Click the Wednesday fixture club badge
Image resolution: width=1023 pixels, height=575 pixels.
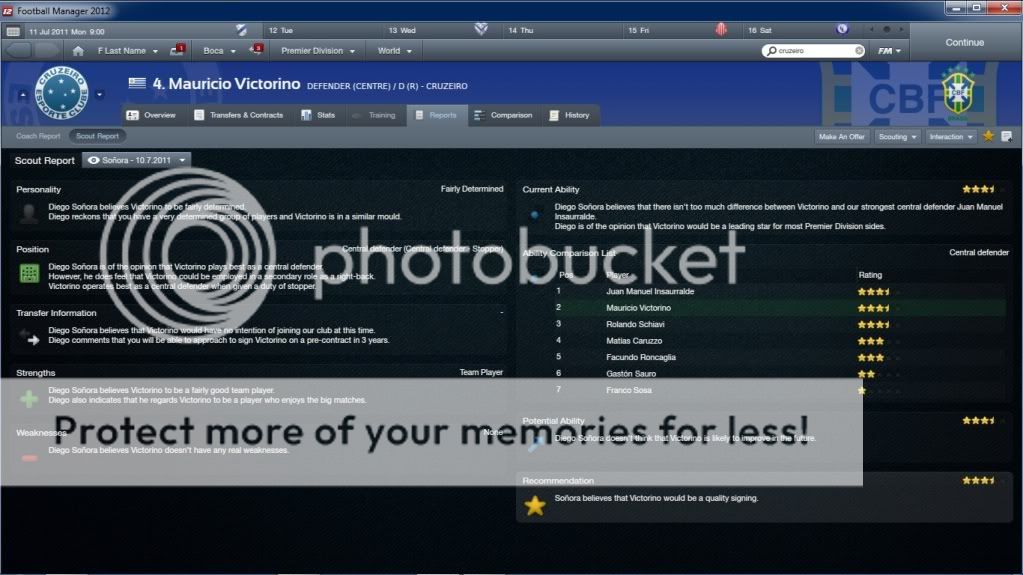pos(481,29)
